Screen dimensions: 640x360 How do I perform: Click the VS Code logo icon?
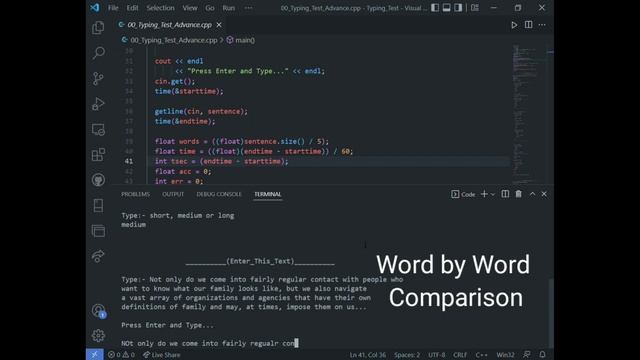[x=95, y=8]
